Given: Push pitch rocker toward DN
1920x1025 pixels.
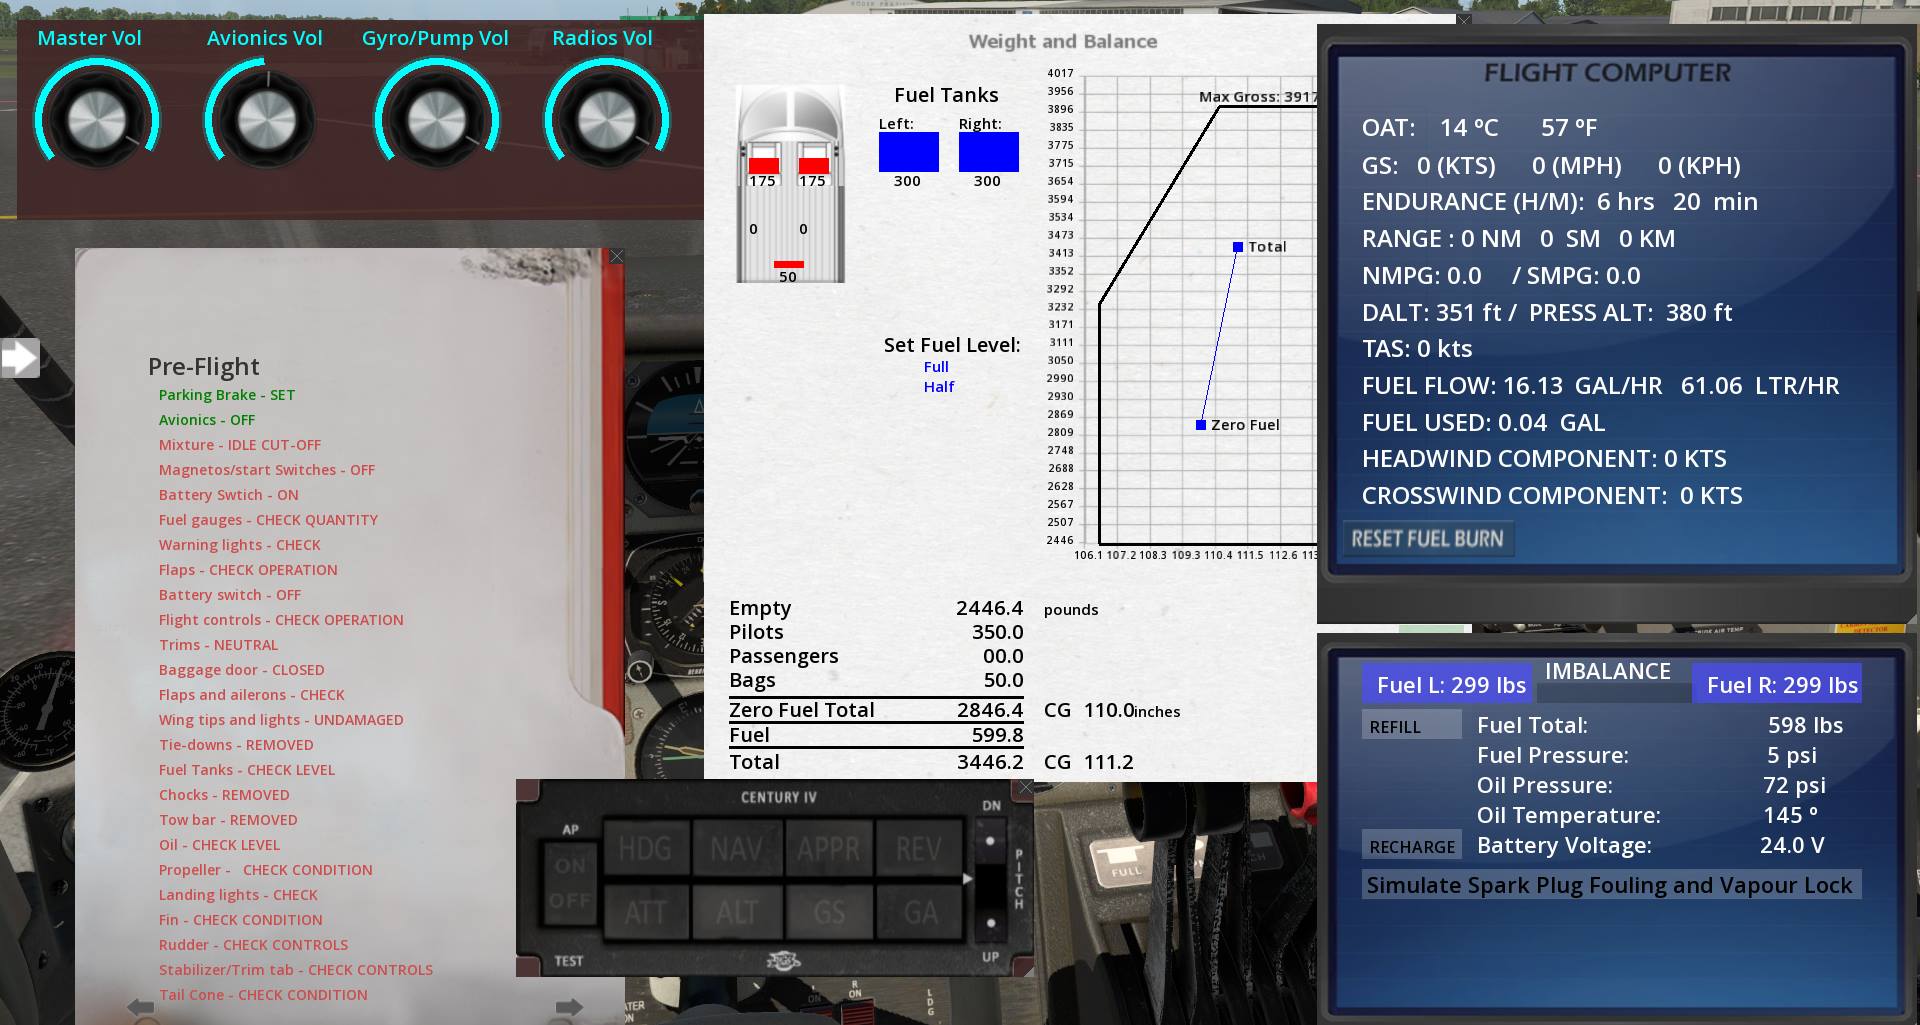Looking at the screenshot, I should click(990, 842).
